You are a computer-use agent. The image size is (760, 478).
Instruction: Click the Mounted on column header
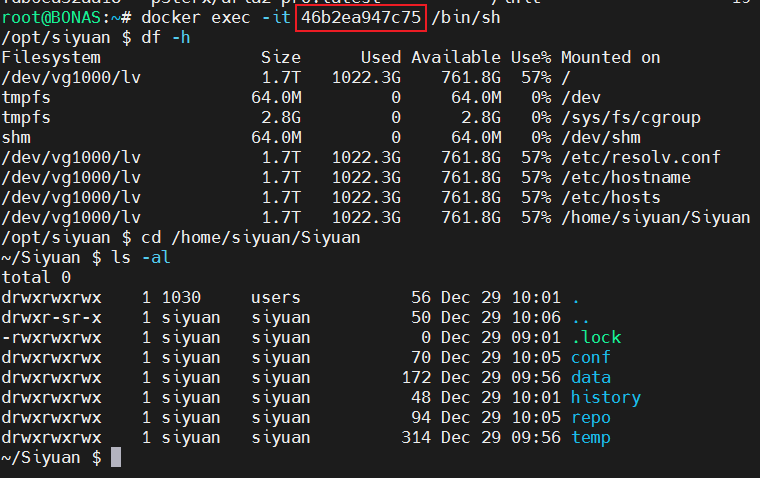610,57
